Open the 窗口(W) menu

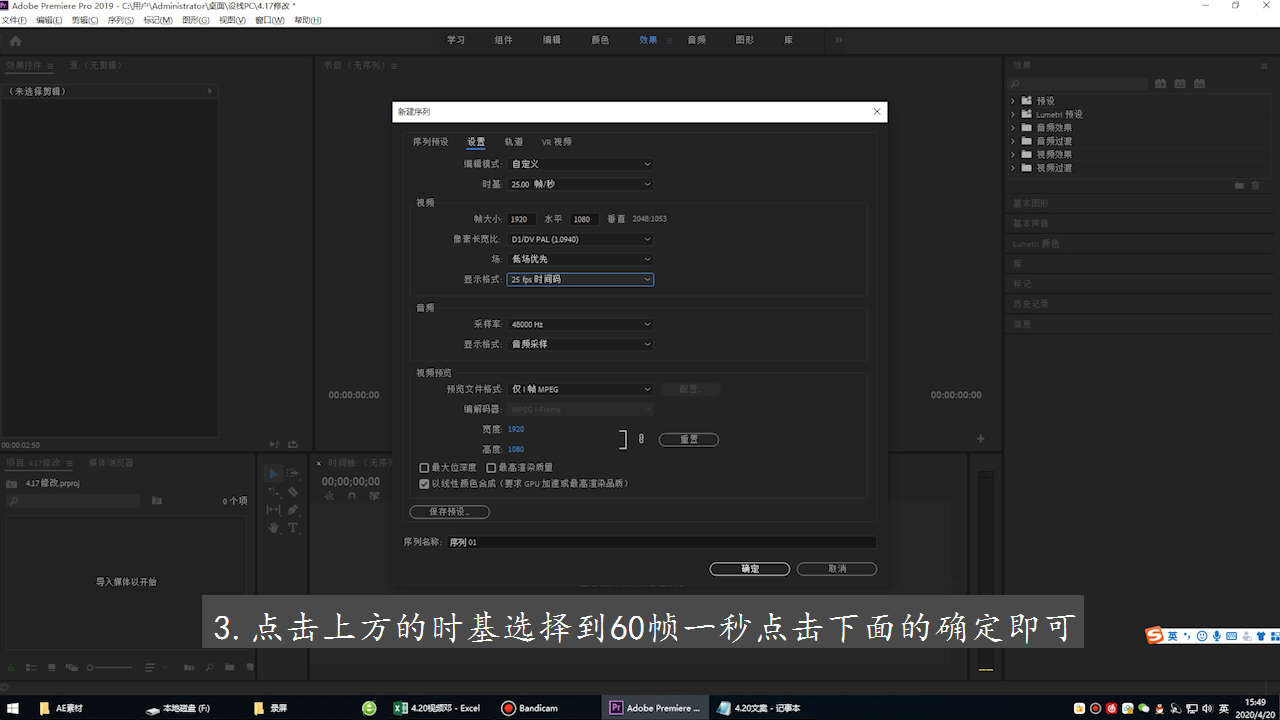coord(269,20)
